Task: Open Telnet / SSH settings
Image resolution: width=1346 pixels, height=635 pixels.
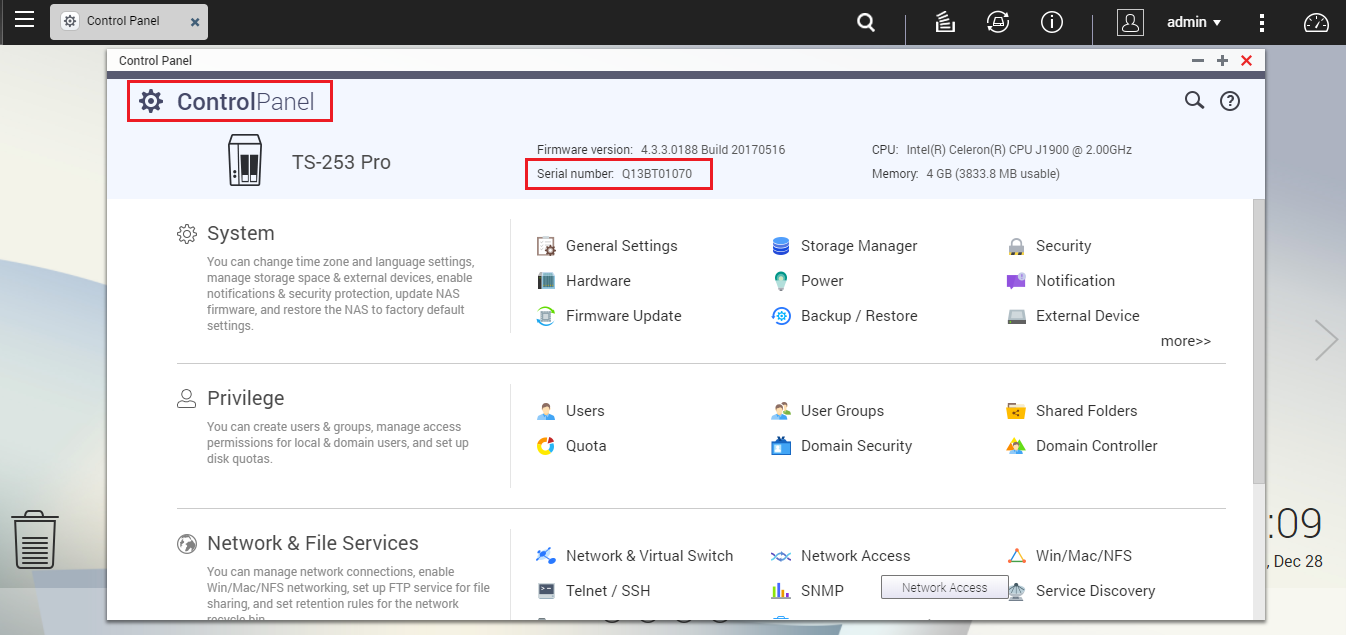Action: click(594, 591)
